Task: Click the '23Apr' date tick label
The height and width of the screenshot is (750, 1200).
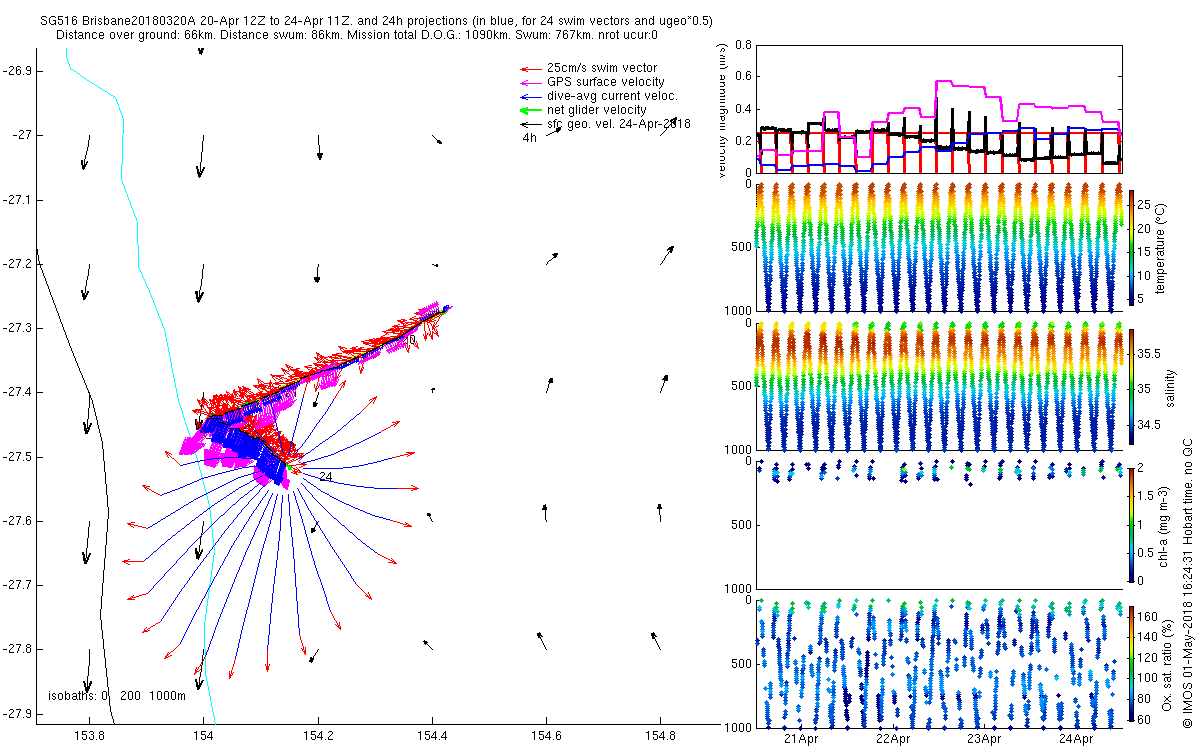Action: point(985,739)
